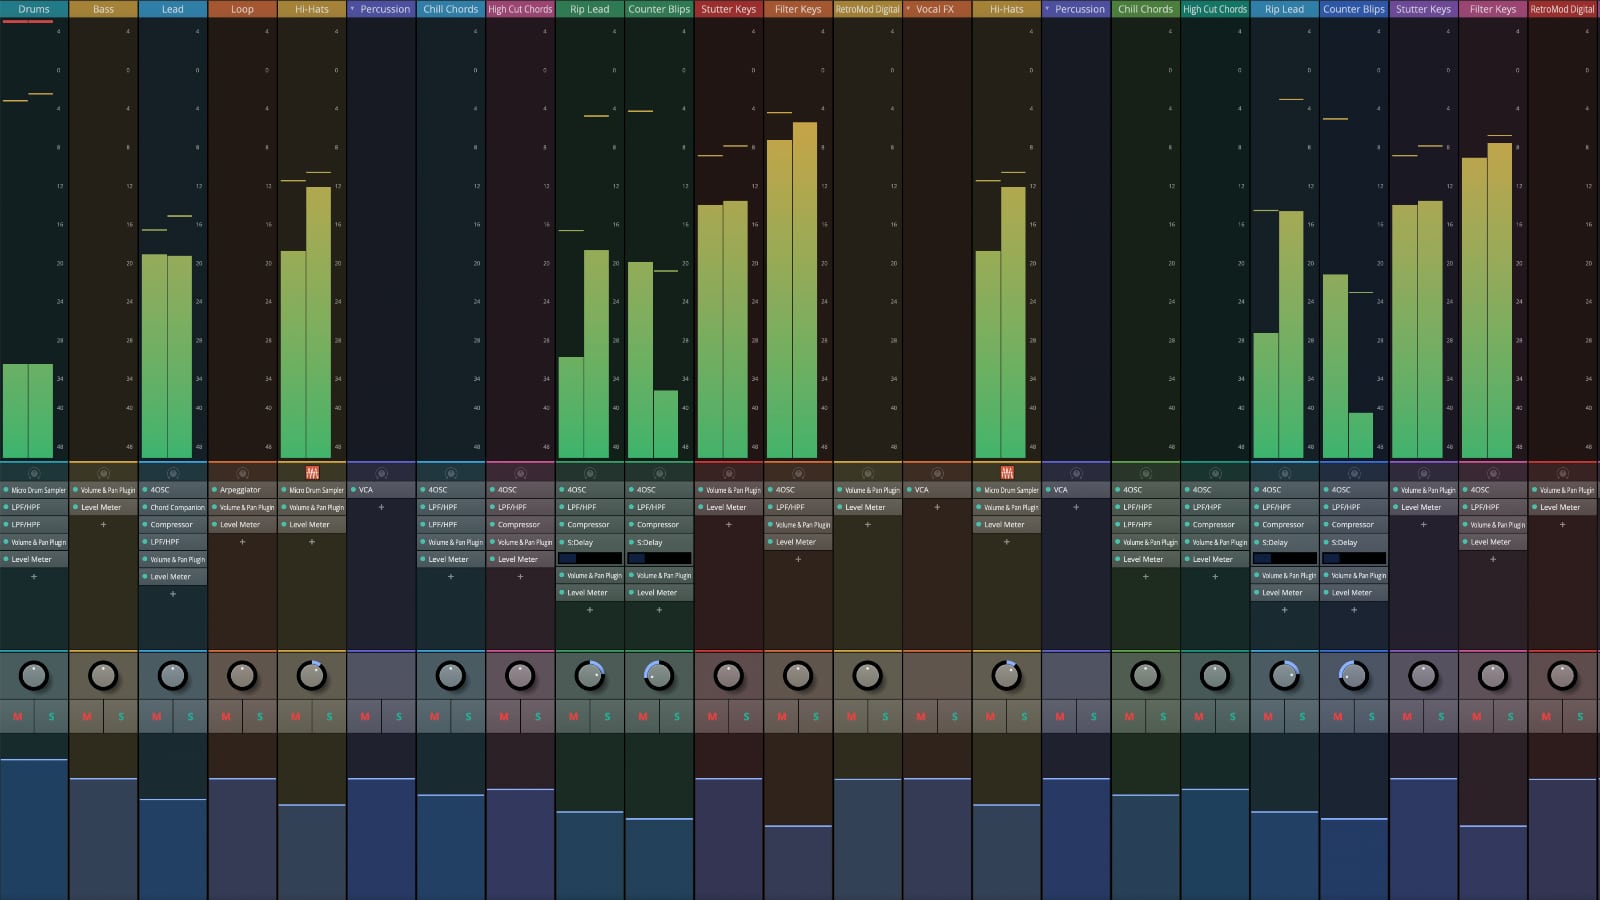Click the red Micro Drum Sampler icon above Hi-Hats devices
1600x900 pixels.
click(311, 472)
